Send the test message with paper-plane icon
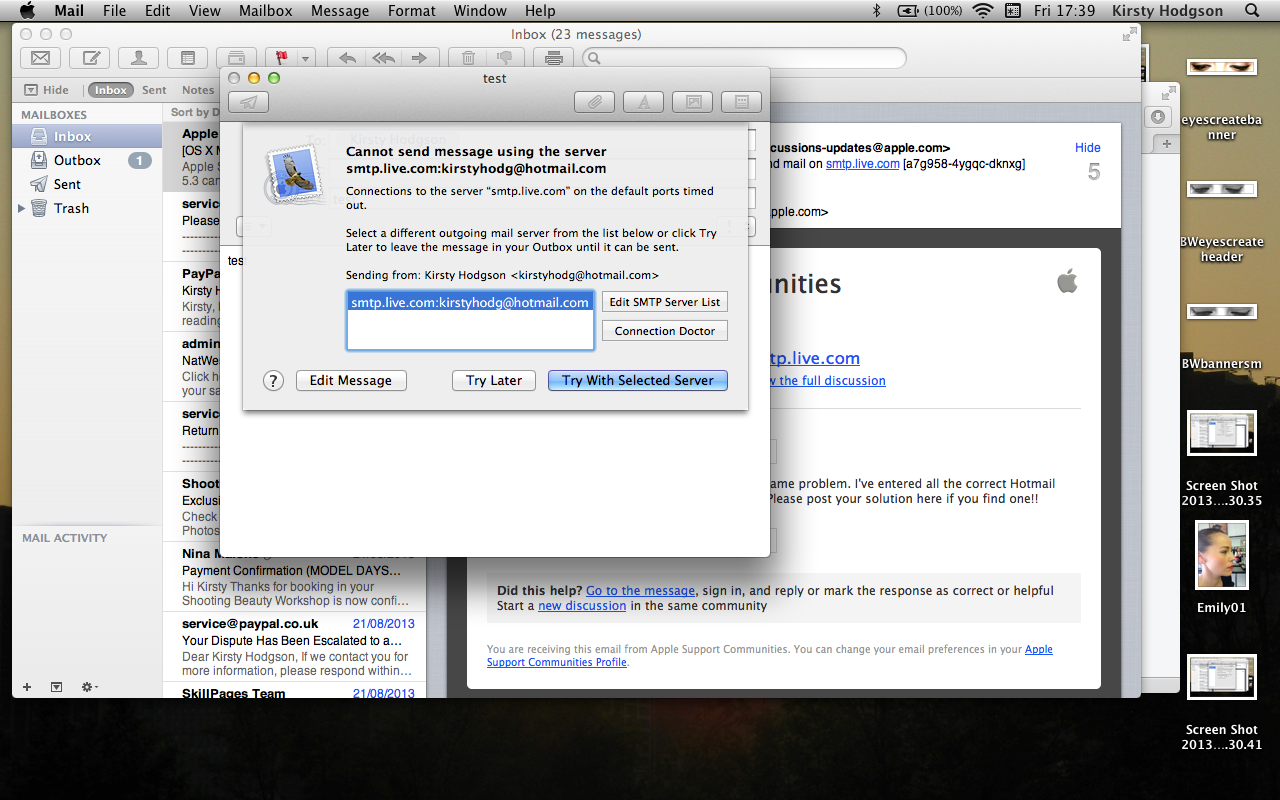The height and width of the screenshot is (800, 1280). (248, 102)
